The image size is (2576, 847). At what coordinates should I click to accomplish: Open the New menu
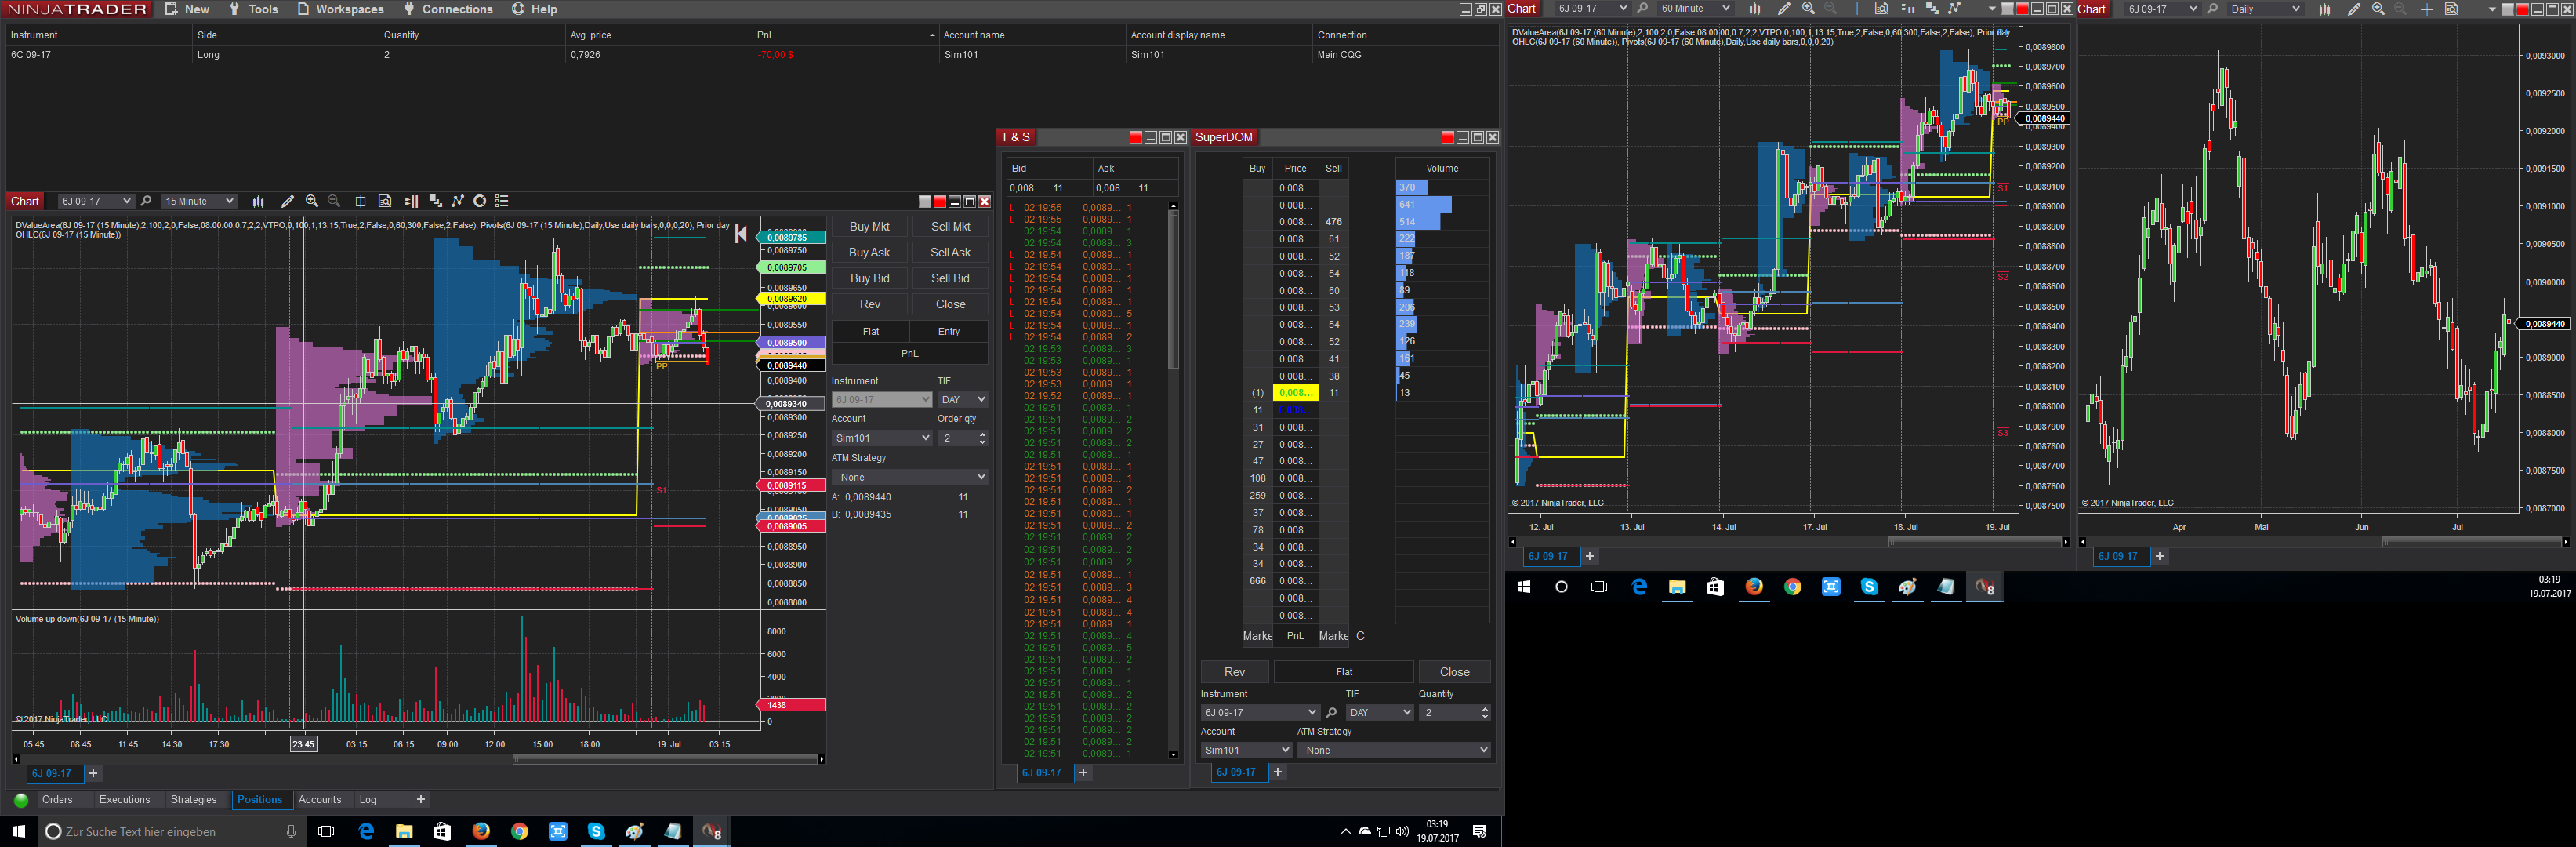tap(187, 9)
